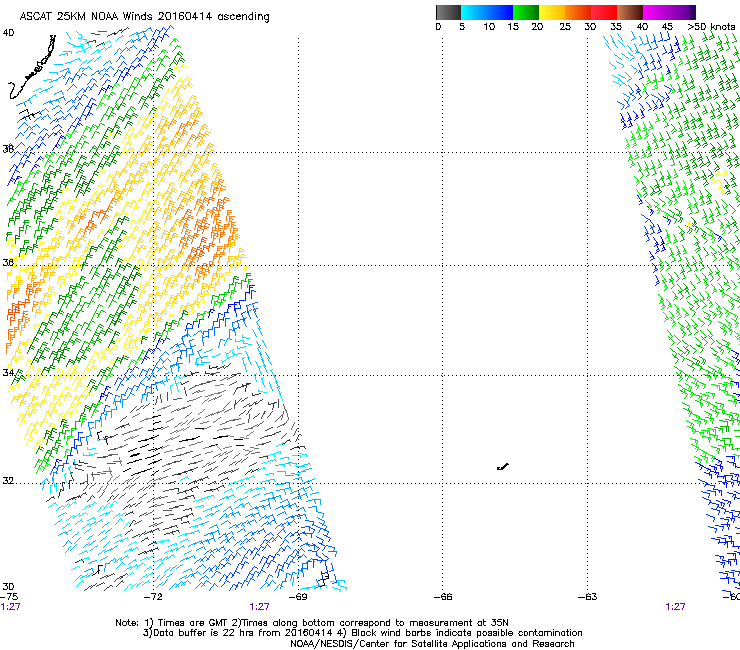Viewport: 740px width, 650px height.
Task: Click the black coastline outline in the top-left corner
Action: click(x=32, y=68)
